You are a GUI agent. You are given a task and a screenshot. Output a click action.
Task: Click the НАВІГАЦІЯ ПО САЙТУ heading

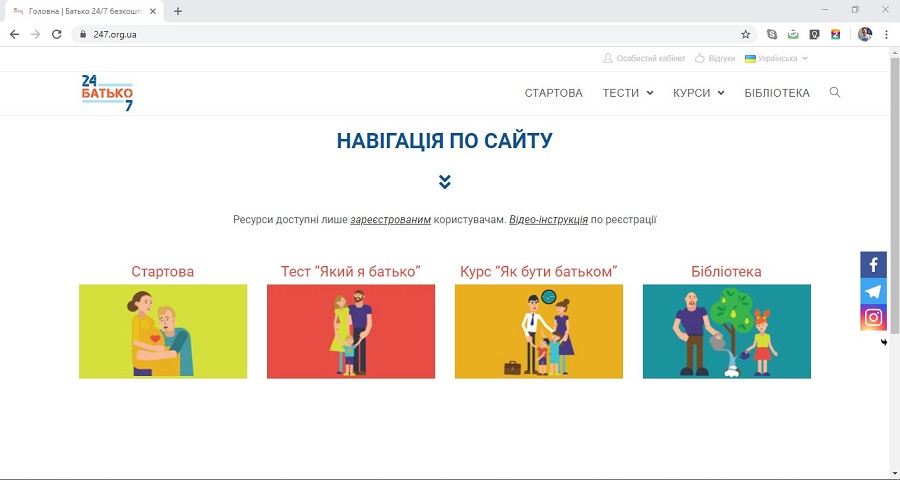pos(444,141)
